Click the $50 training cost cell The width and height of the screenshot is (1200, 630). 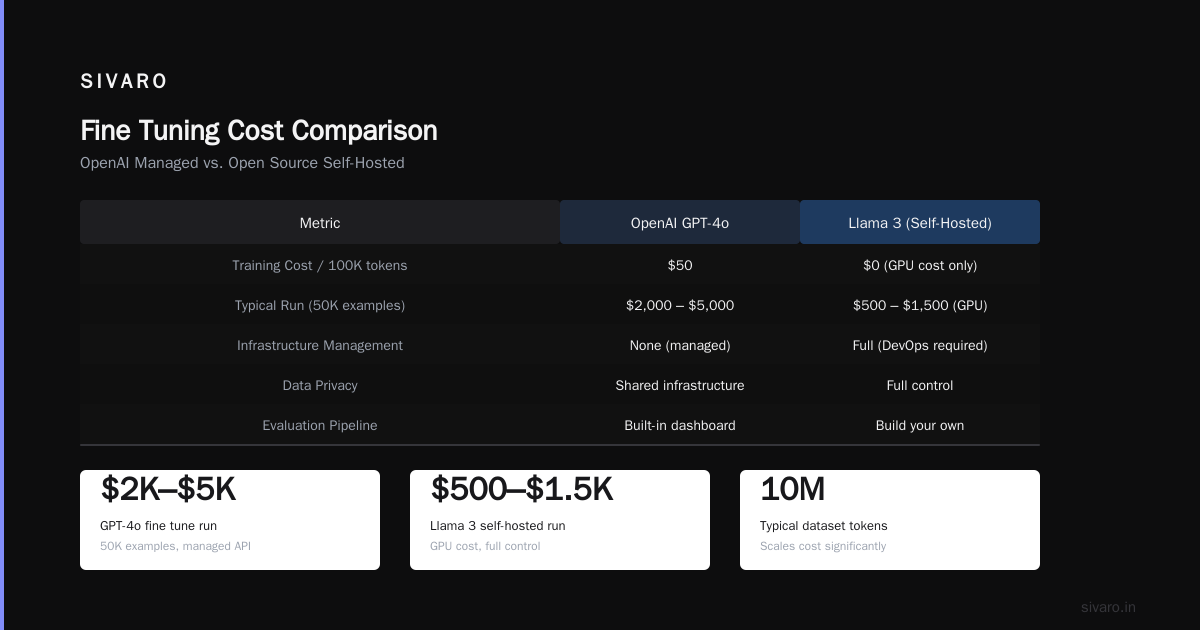[x=680, y=265]
